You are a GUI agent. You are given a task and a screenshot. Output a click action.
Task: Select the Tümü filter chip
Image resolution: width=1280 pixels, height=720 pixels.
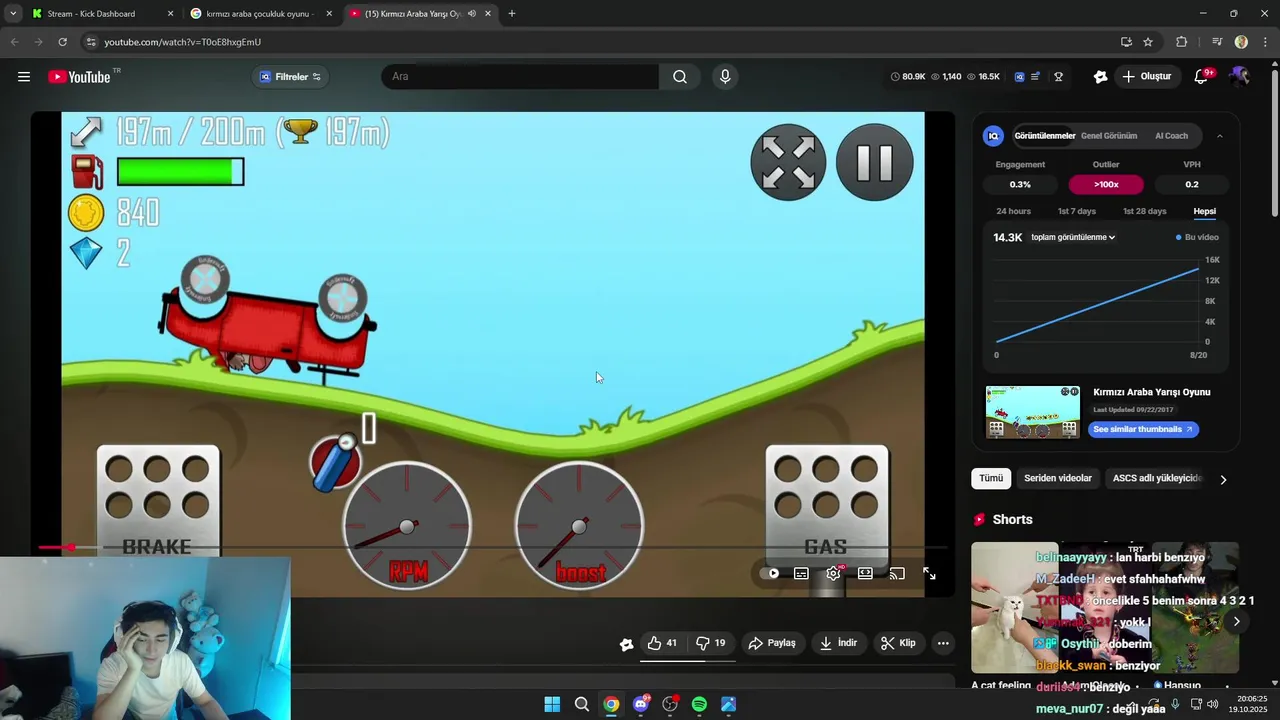click(991, 478)
